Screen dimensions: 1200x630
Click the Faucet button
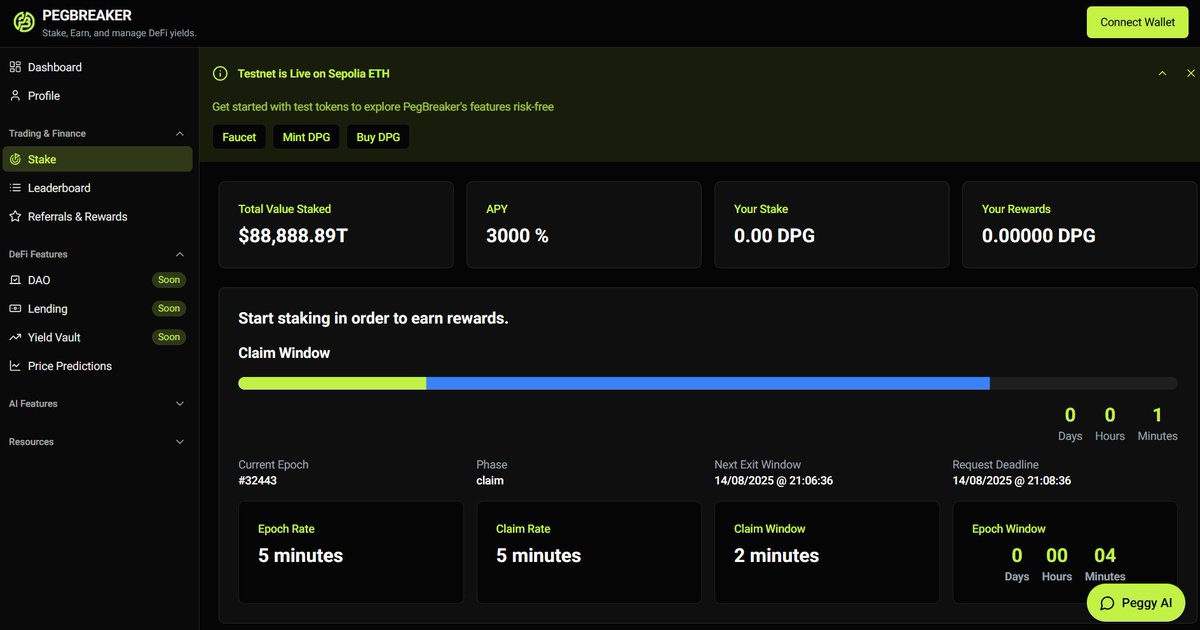click(x=239, y=137)
